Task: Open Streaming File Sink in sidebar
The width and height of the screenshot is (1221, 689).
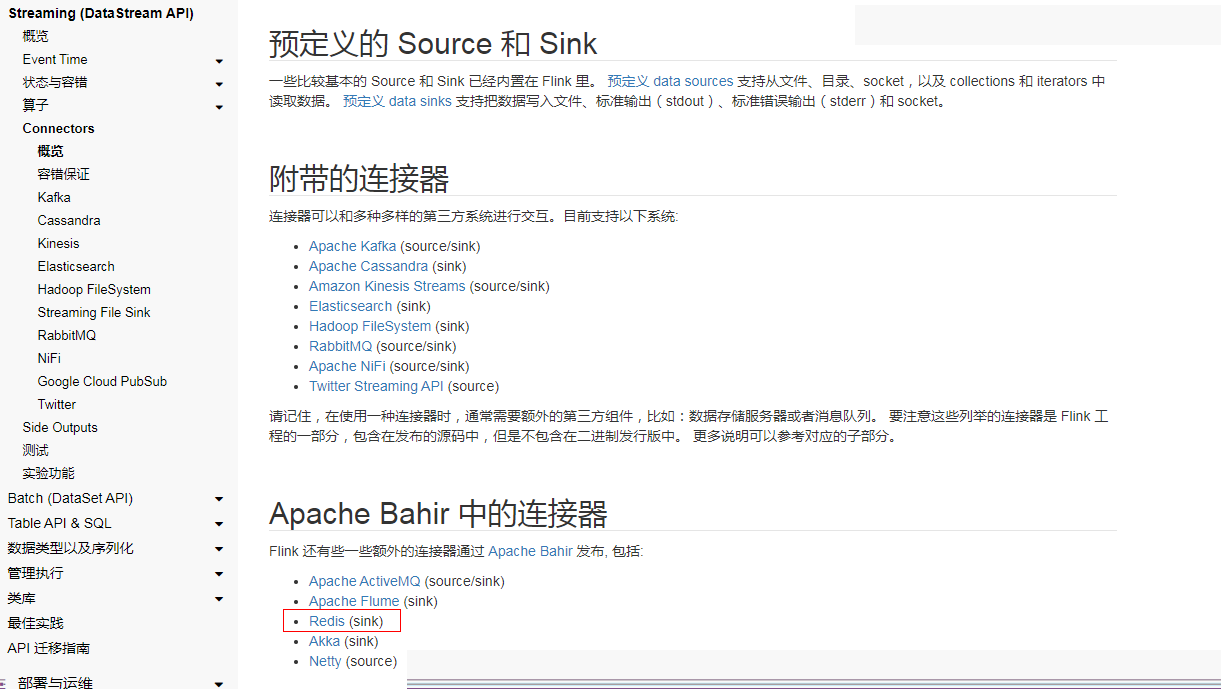Action: [x=94, y=312]
